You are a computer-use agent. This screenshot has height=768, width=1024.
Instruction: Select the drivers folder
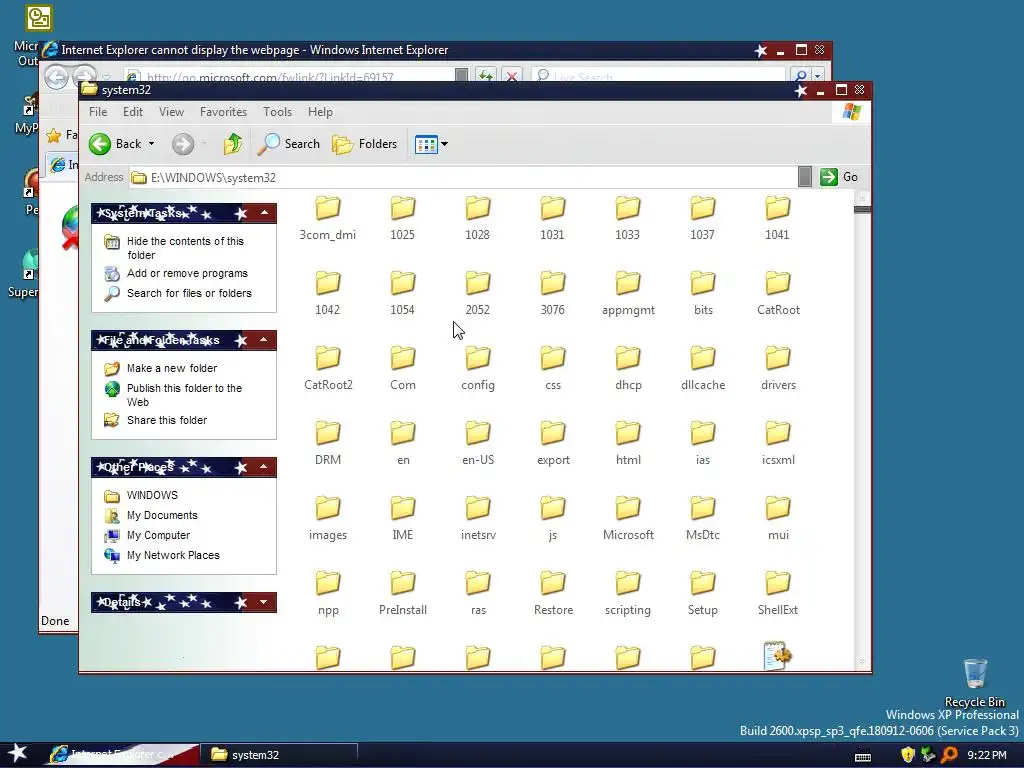778,368
